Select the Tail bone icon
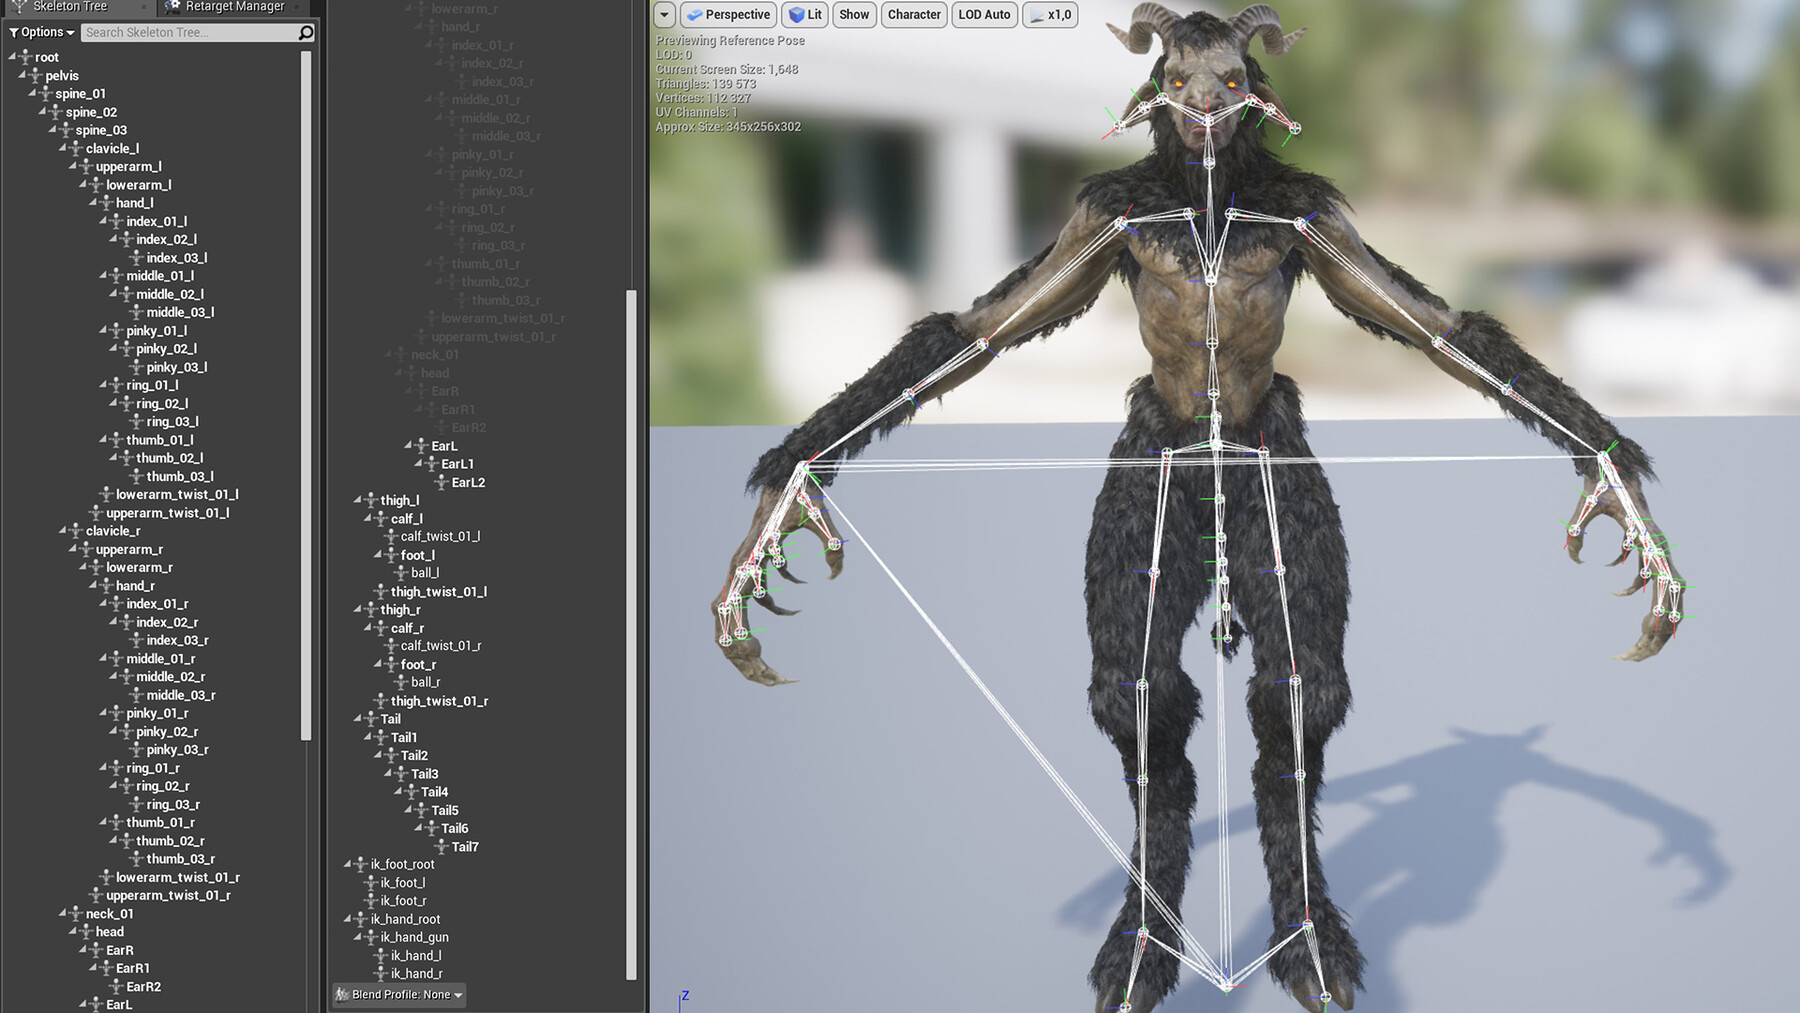 [x=370, y=718]
